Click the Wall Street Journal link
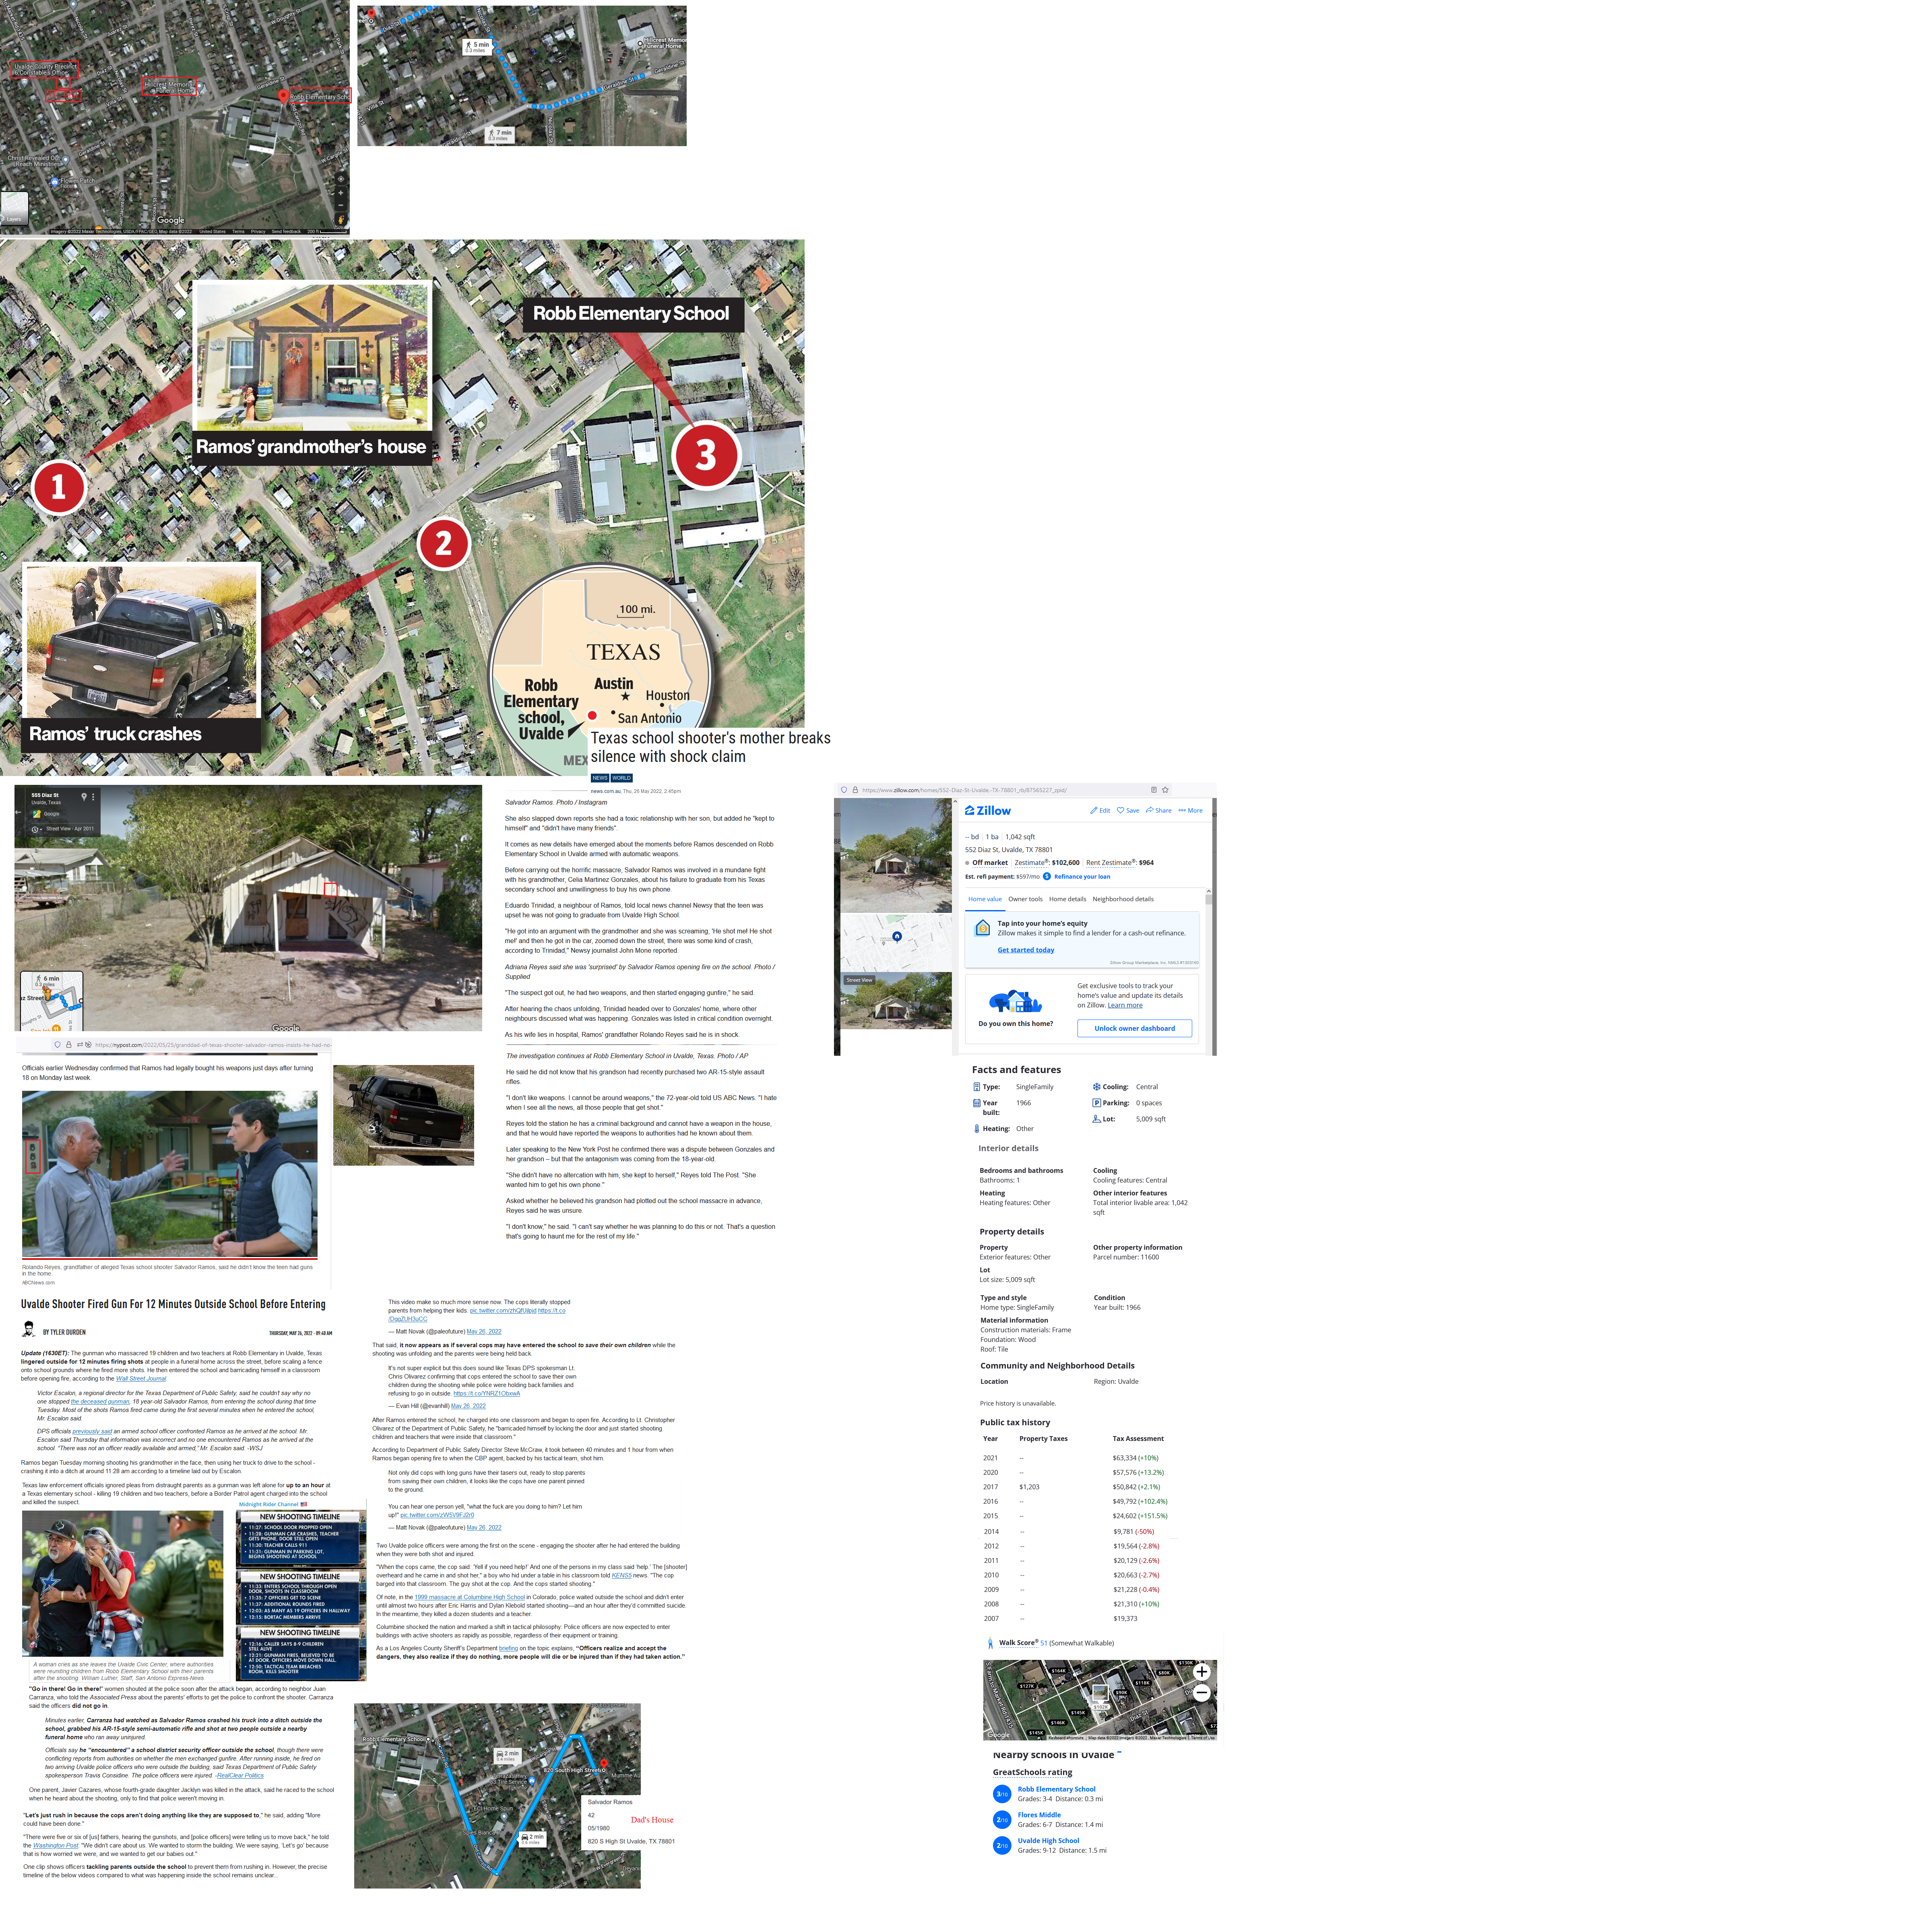 tap(141, 1378)
